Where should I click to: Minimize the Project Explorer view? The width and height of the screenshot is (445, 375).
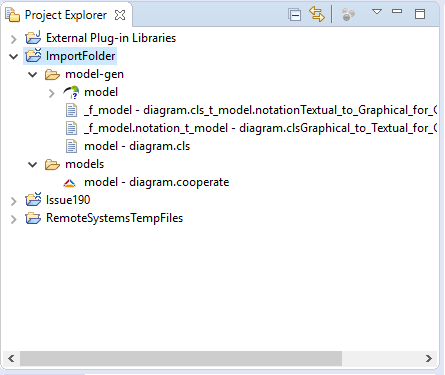[x=397, y=11]
